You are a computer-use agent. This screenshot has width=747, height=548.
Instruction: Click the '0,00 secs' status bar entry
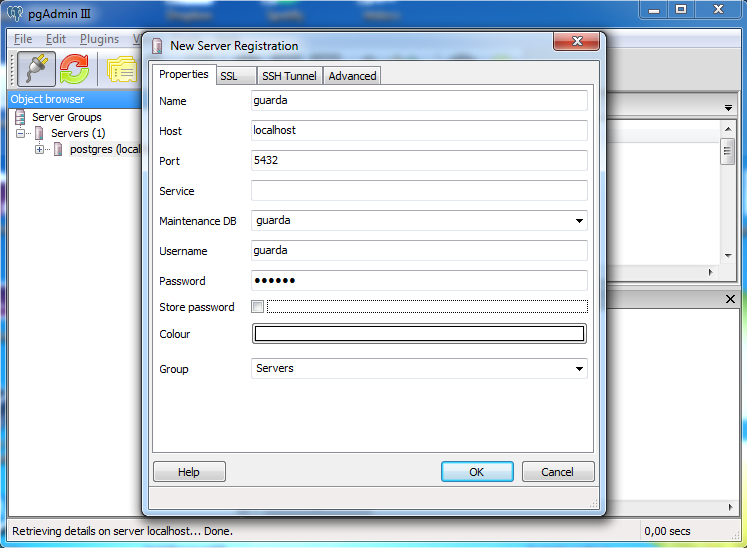tap(667, 531)
